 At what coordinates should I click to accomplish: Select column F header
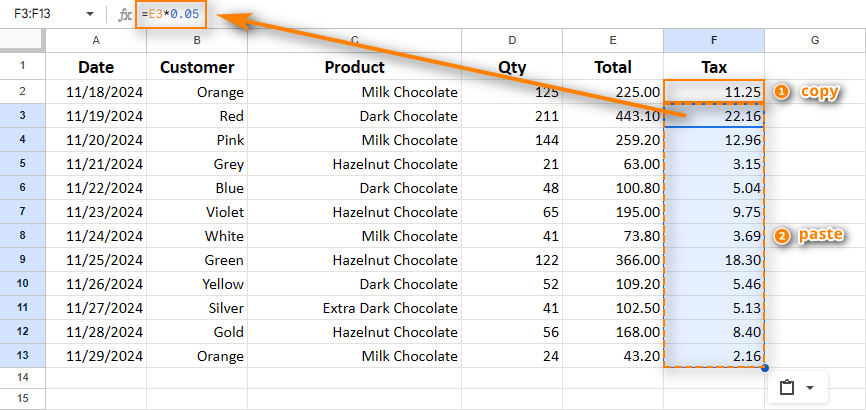point(714,40)
